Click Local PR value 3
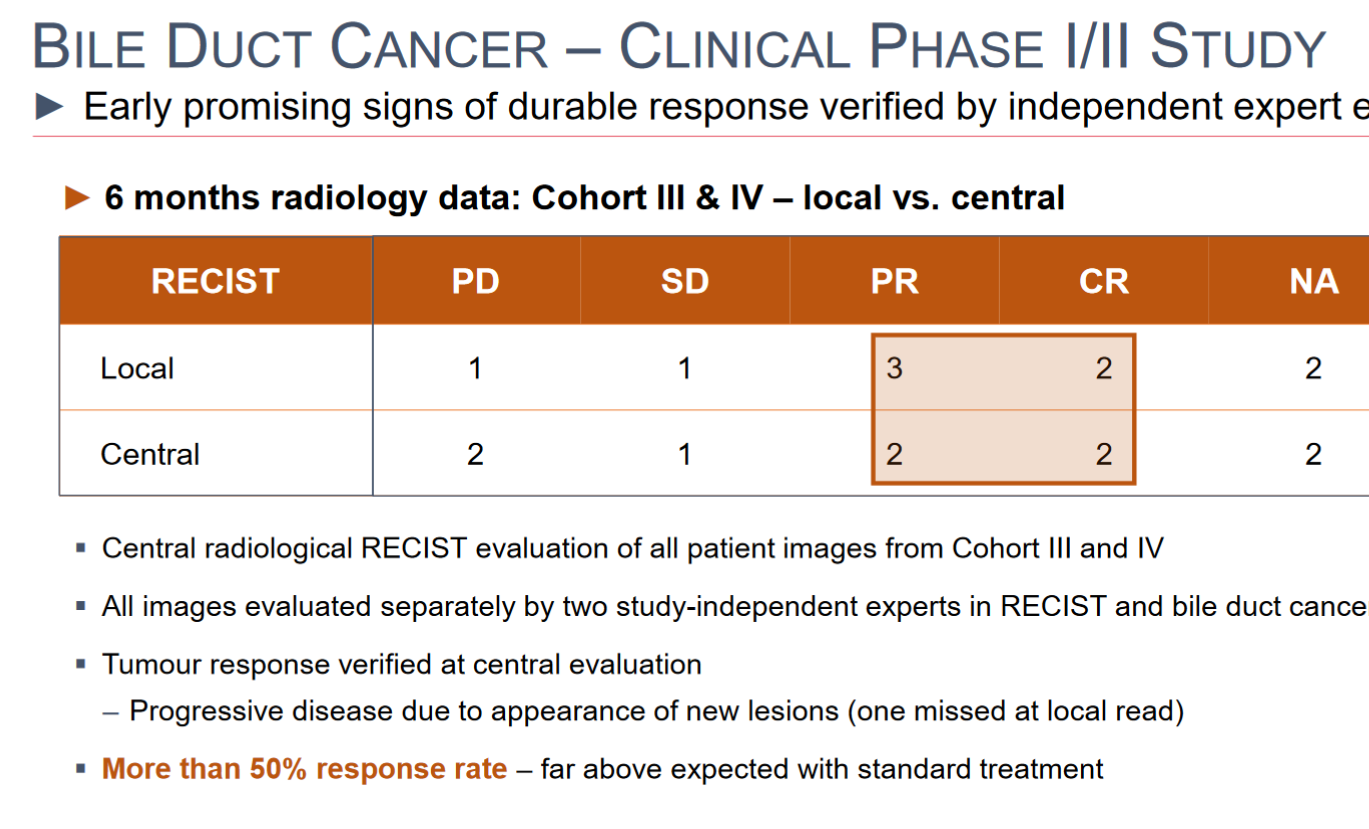Image resolution: width=1369 pixels, height=829 pixels. (x=894, y=368)
